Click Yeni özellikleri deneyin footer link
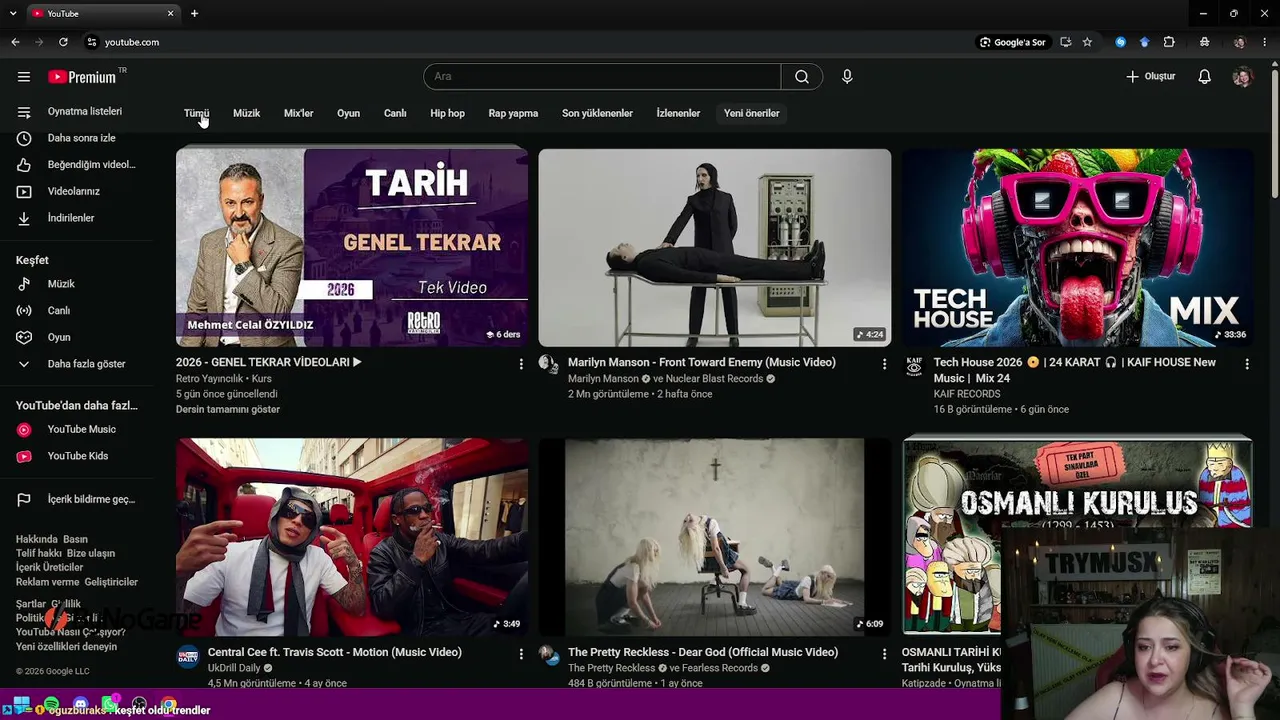This screenshot has height=720, width=1280. click(x=66, y=646)
